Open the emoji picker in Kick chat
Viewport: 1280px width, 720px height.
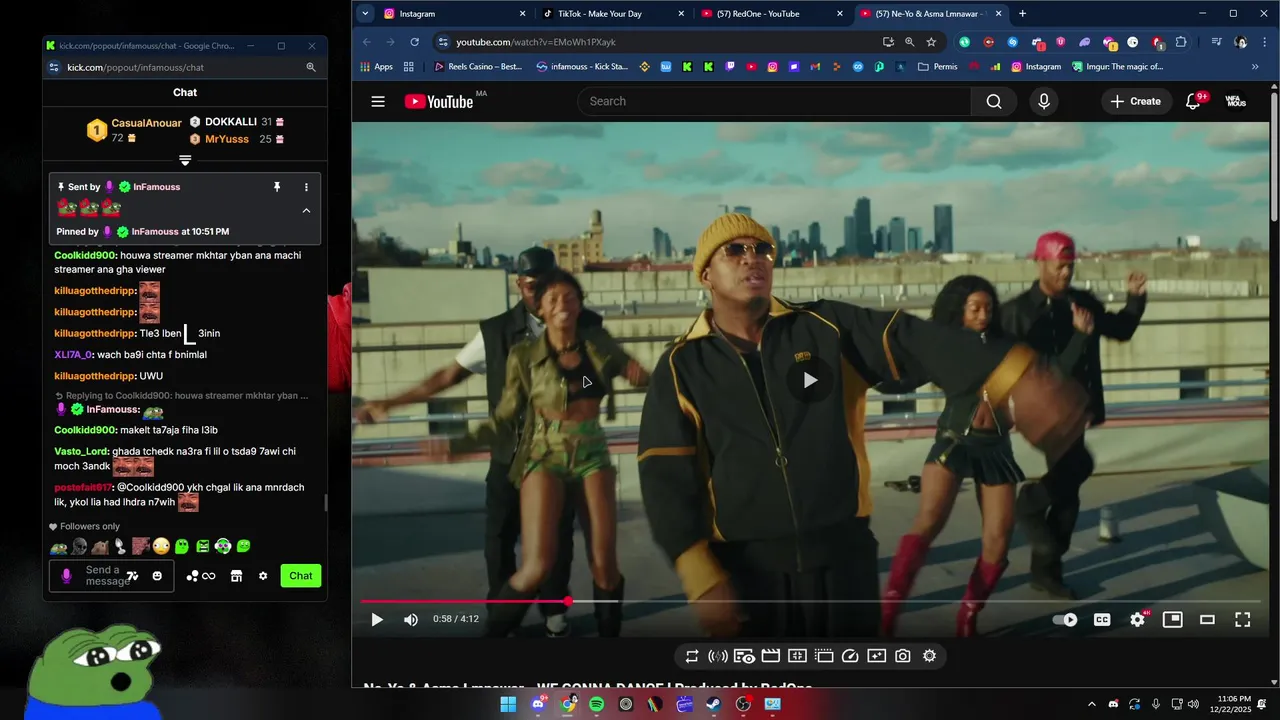[157, 576]
